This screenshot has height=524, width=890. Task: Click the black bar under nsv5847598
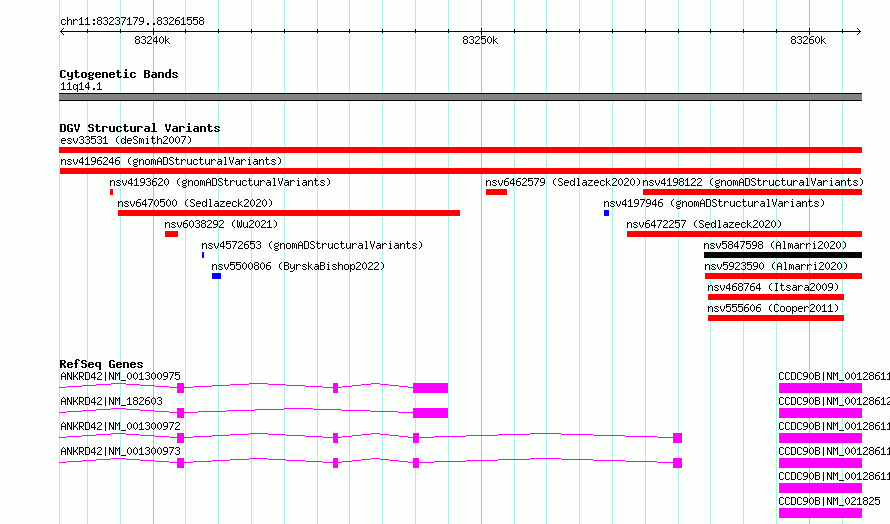click(x=783, y=255)
